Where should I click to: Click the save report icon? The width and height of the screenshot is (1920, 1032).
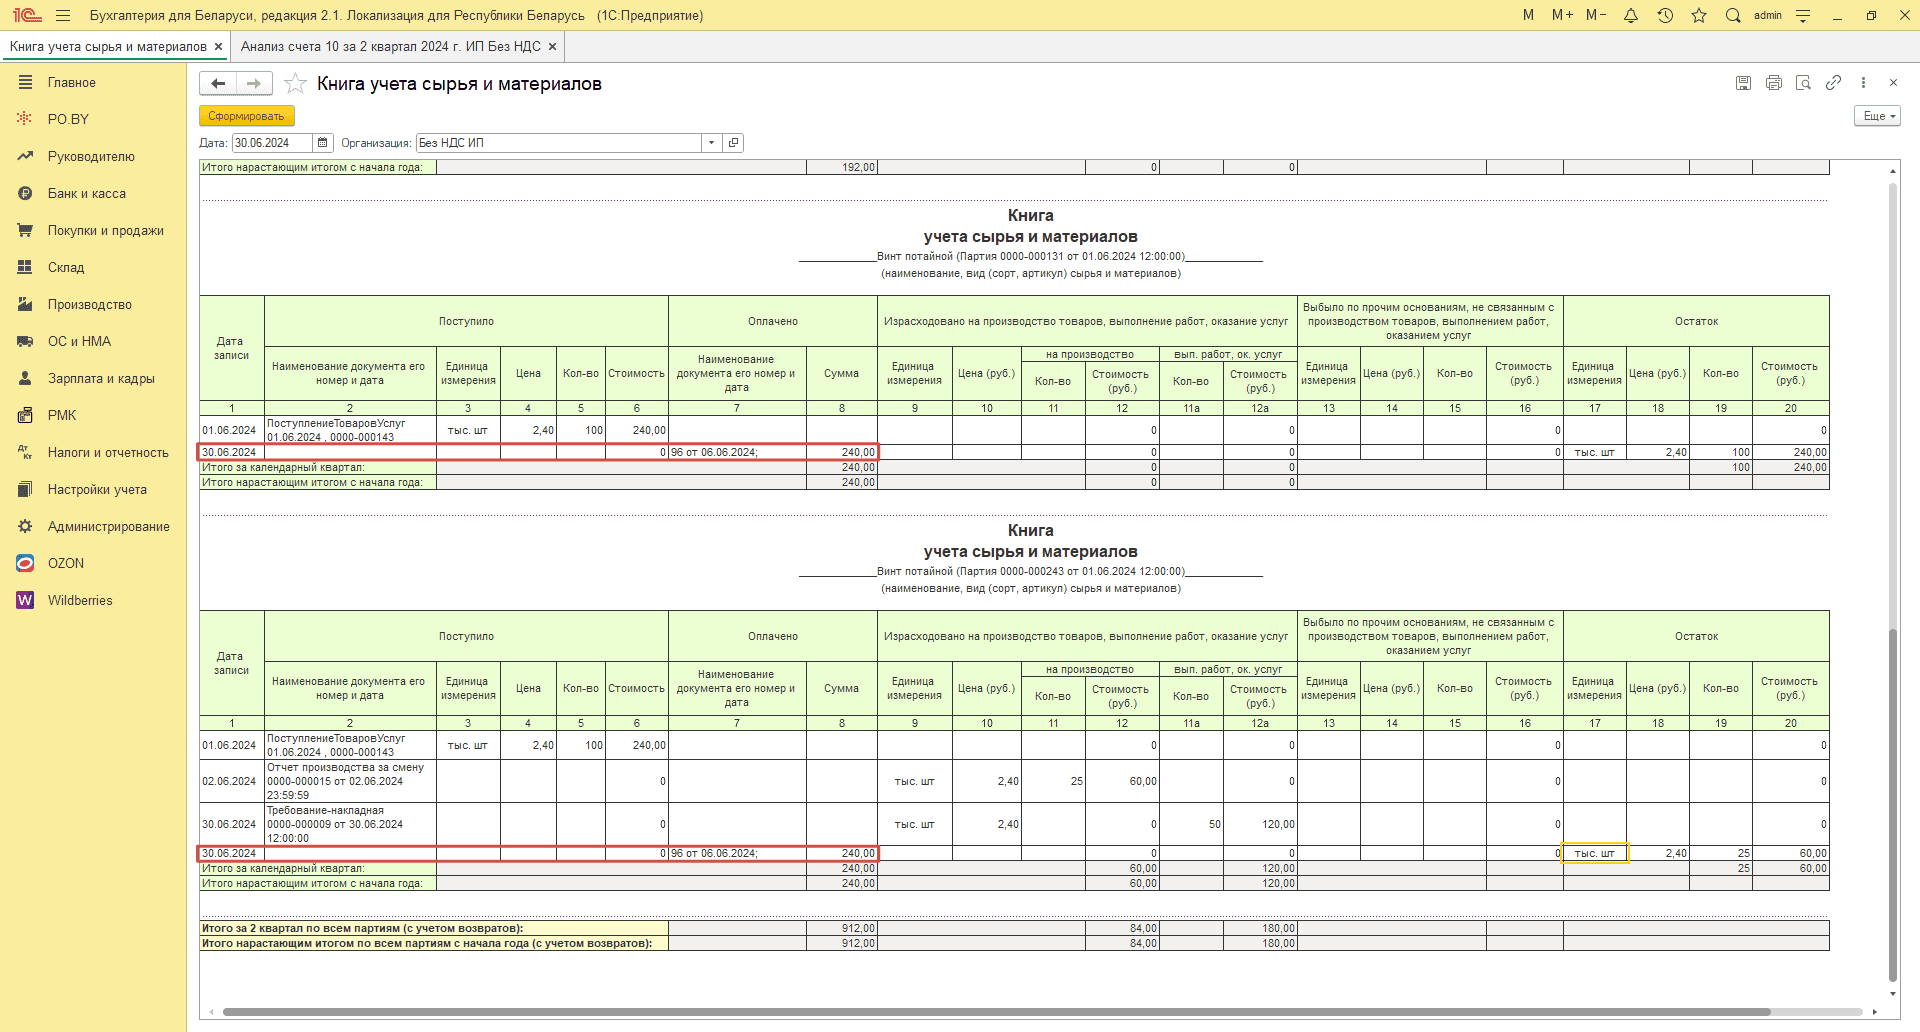click(x=1743, y=83)
